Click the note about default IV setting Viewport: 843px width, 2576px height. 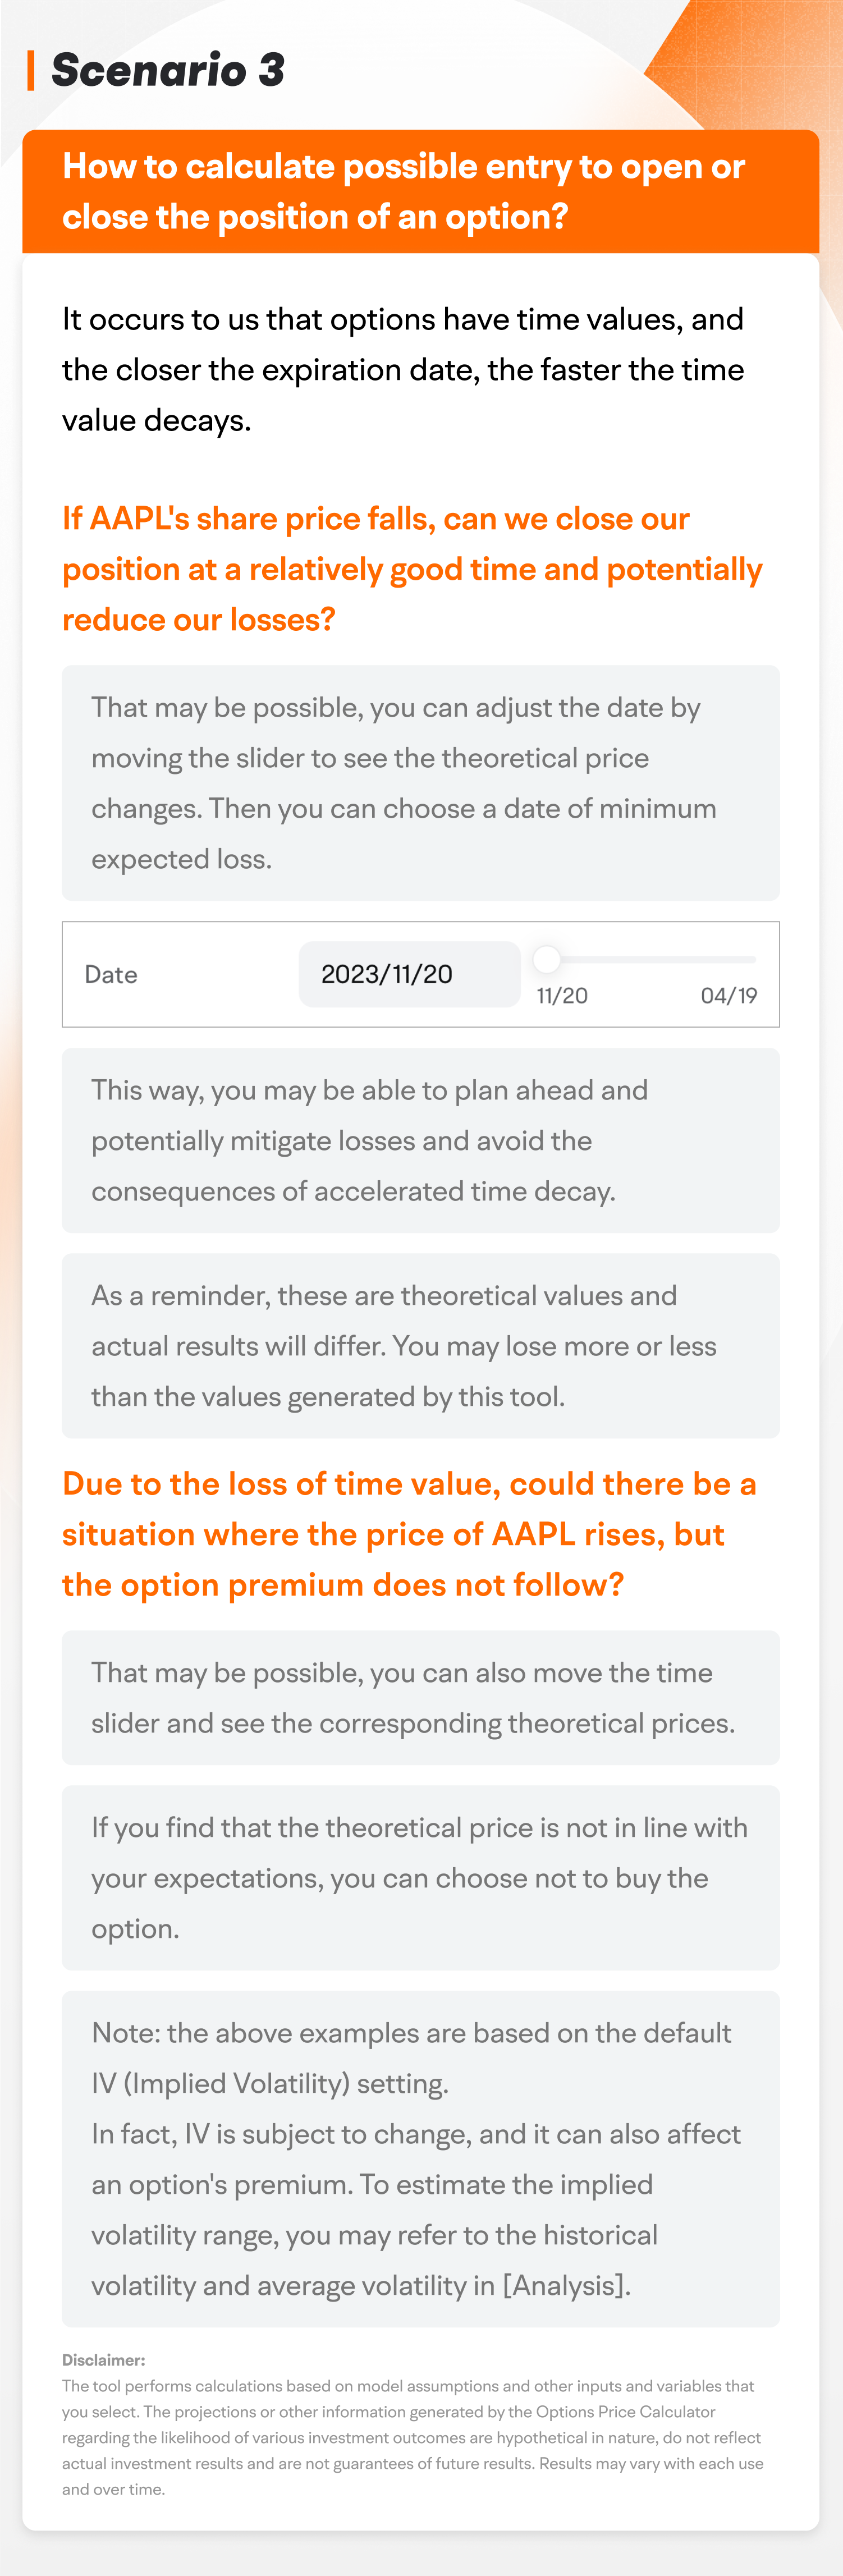420,2140
